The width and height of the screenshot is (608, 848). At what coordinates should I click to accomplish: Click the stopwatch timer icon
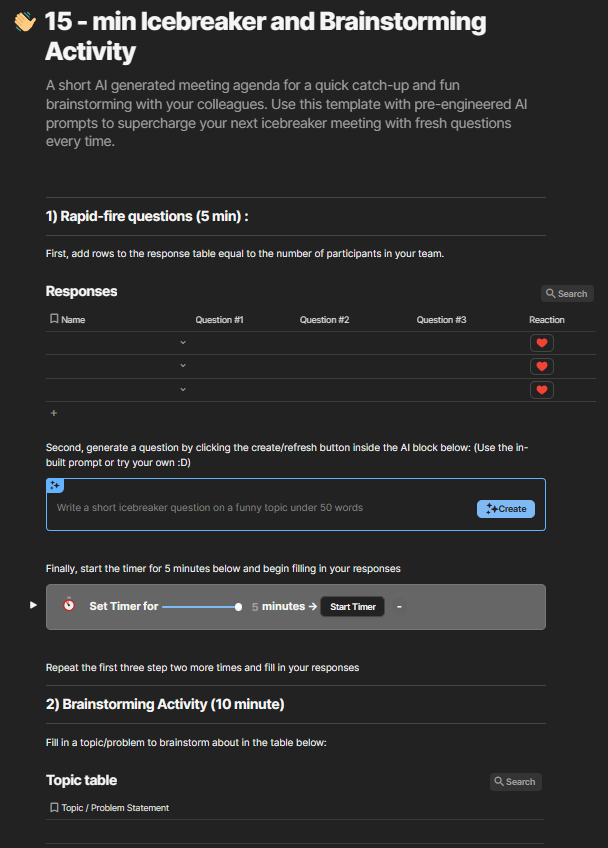(68, 606)
